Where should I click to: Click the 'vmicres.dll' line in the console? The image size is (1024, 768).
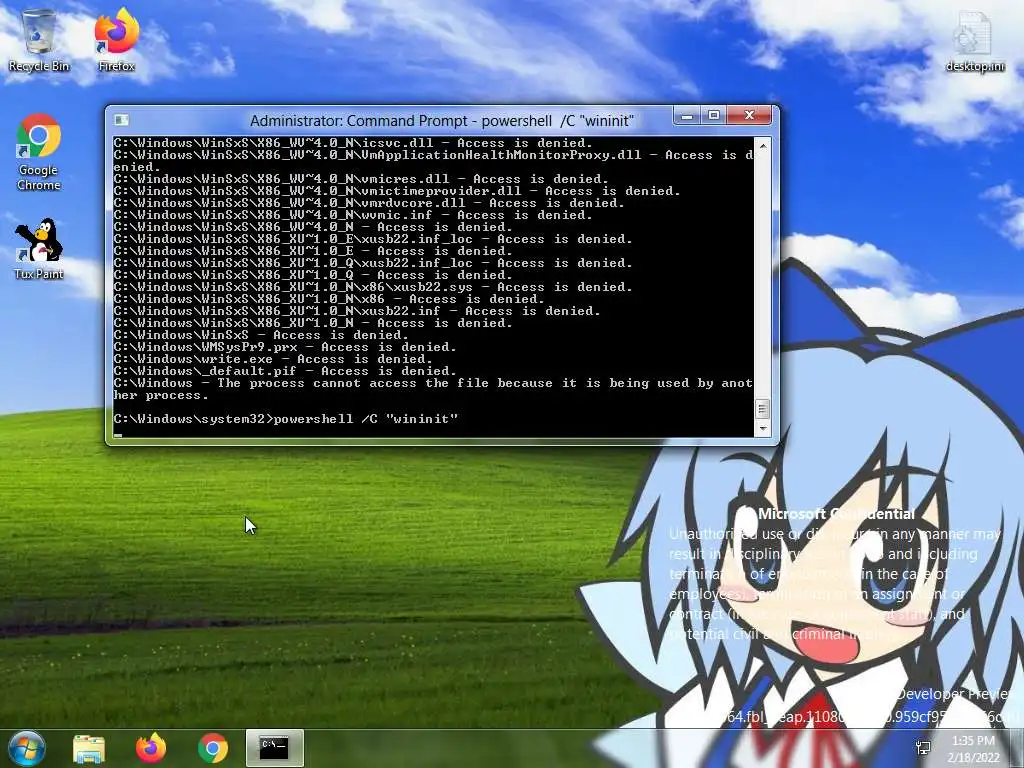(x=361, y=179)
